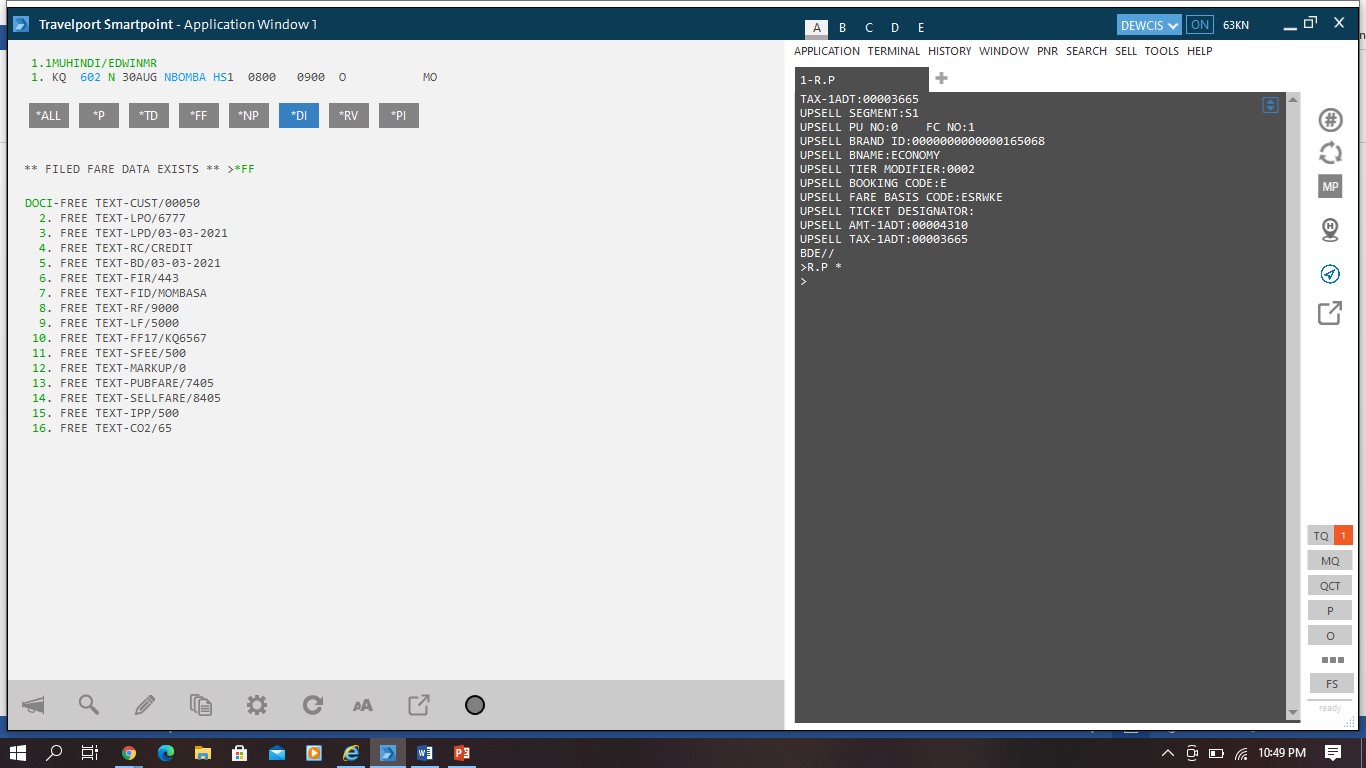Open the magnifier search icon in bottom toolbar
The image size is (1366, 768).
pyautogui.click(x=89, y=705)
